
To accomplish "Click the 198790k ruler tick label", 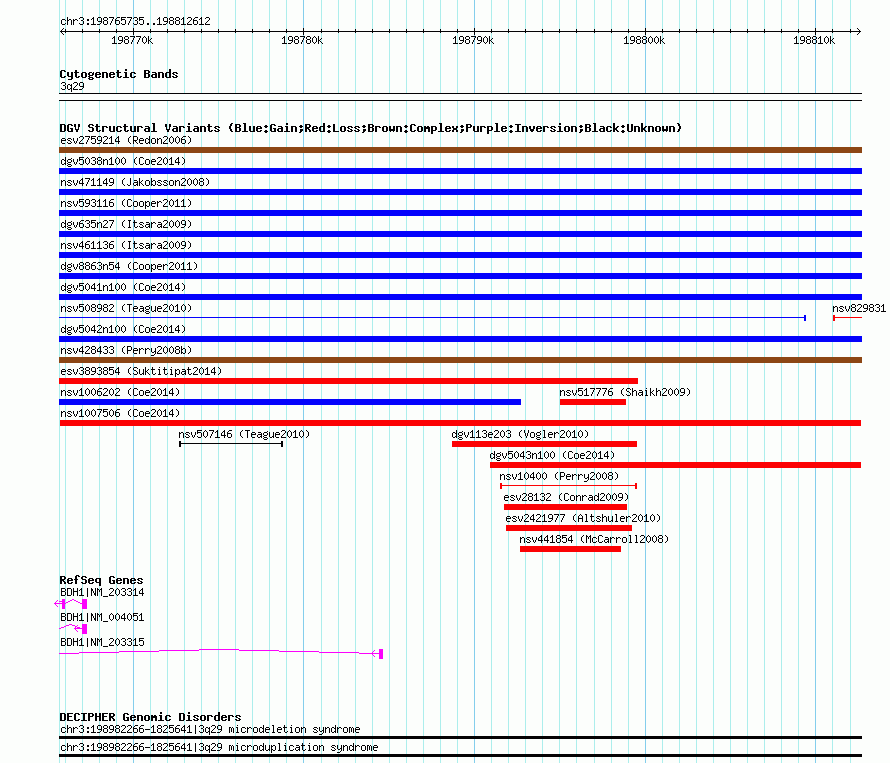I will click(x=473, y=40).
